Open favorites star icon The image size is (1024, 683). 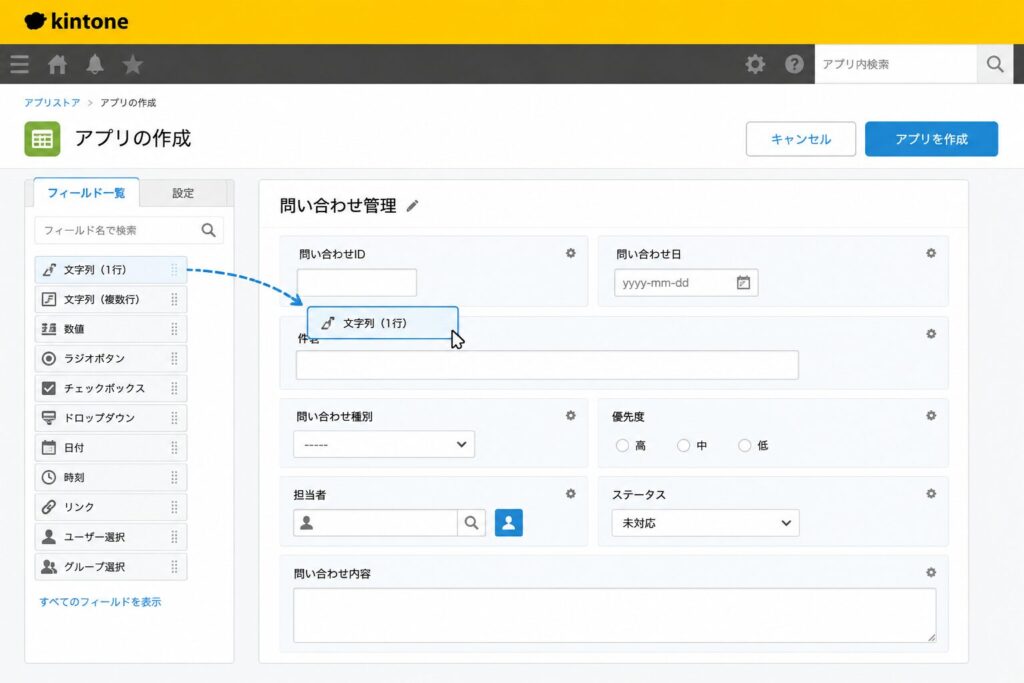pyautogui.click(x=133, y=64)
